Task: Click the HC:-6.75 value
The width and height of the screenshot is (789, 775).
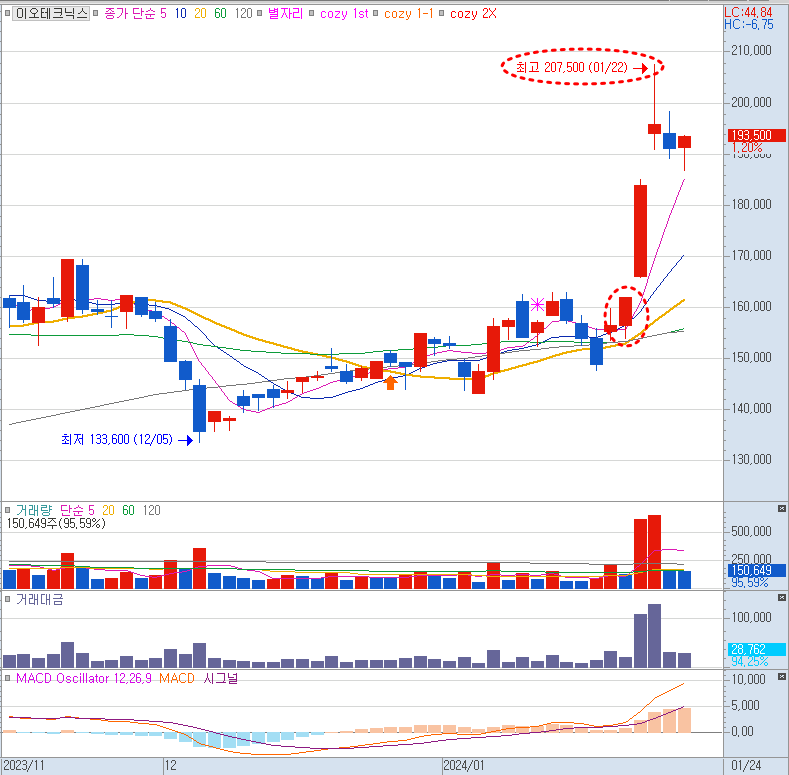Action: 749,25
